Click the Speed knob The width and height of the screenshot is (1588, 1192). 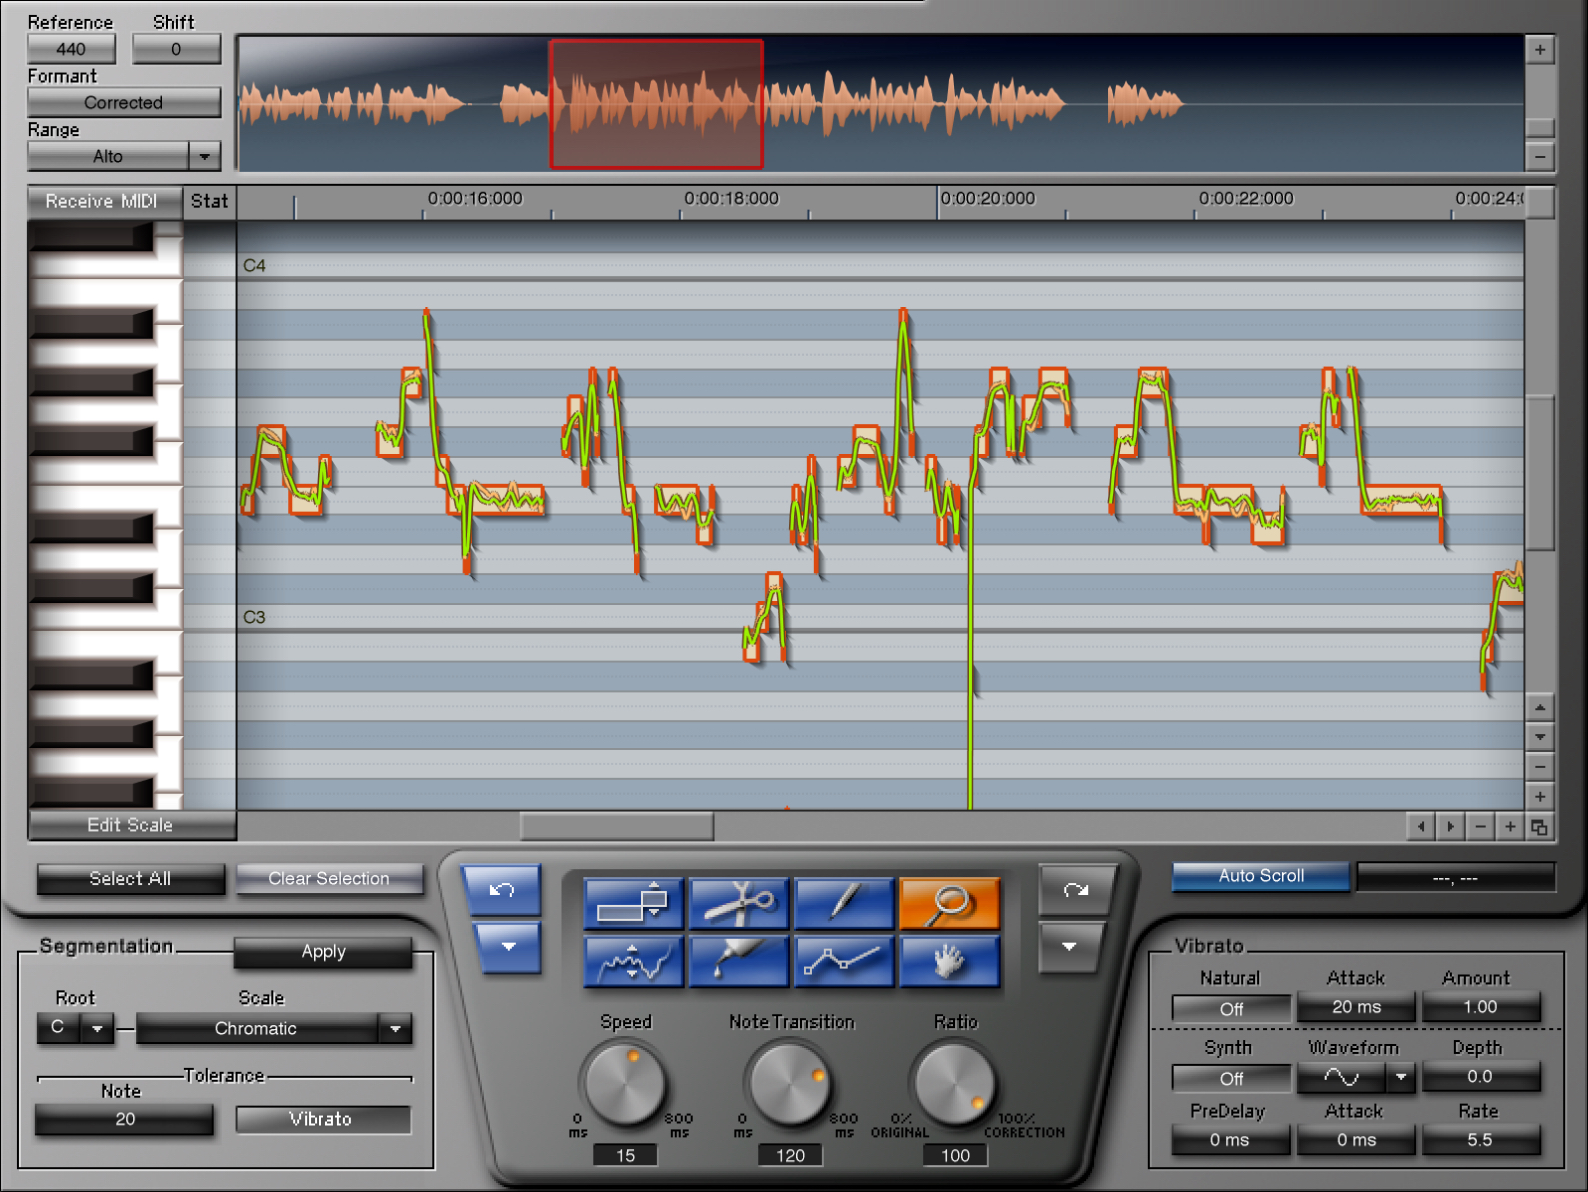click(625, 1083)
